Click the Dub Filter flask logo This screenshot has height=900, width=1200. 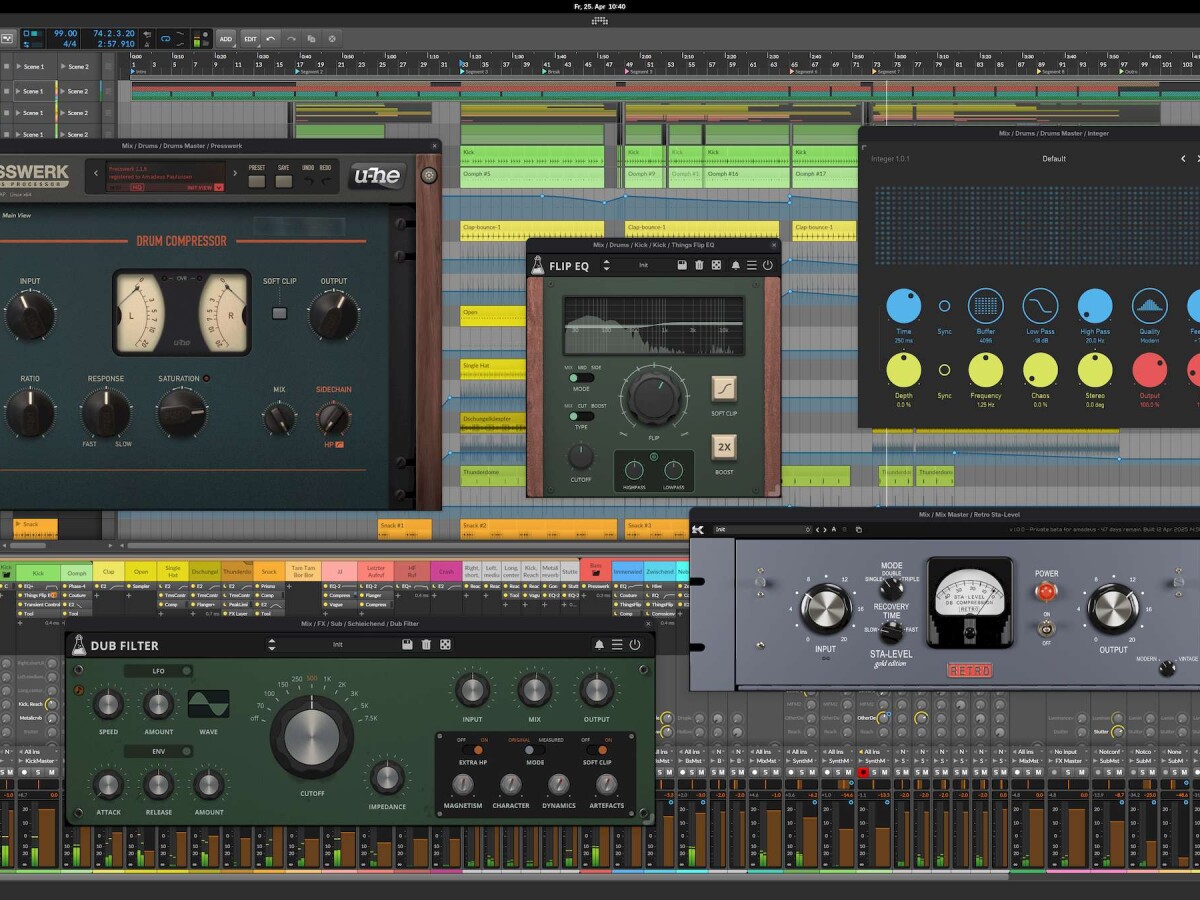79,645
